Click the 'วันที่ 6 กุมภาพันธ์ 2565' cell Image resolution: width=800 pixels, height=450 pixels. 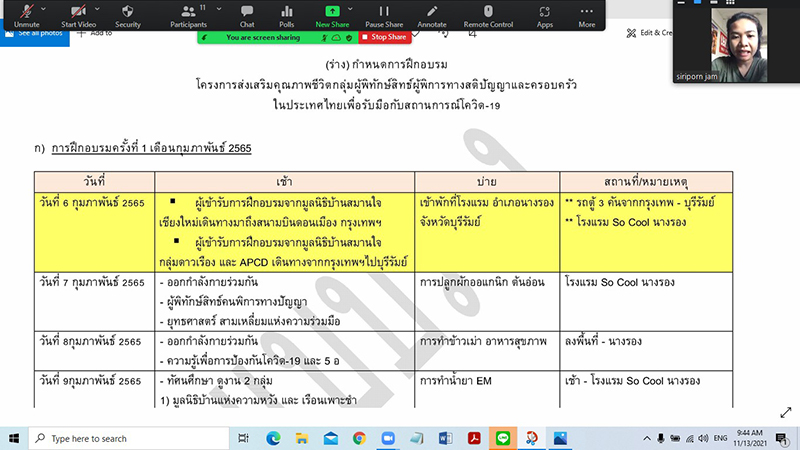click(94, 232)
